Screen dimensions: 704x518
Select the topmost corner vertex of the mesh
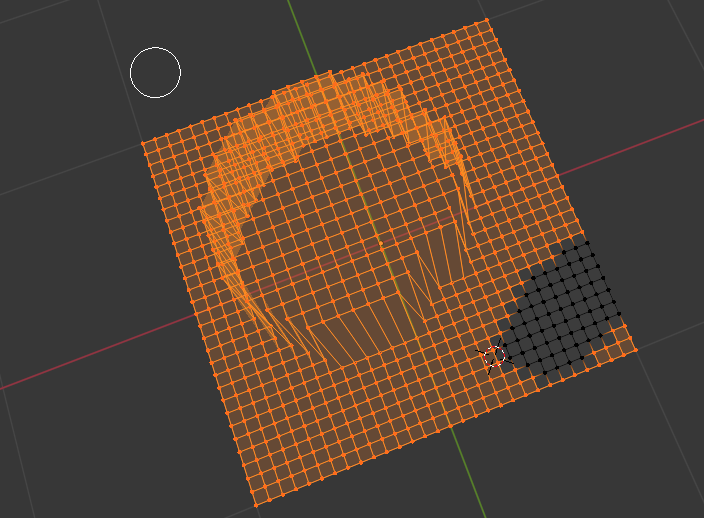click(x=487, y=20)
